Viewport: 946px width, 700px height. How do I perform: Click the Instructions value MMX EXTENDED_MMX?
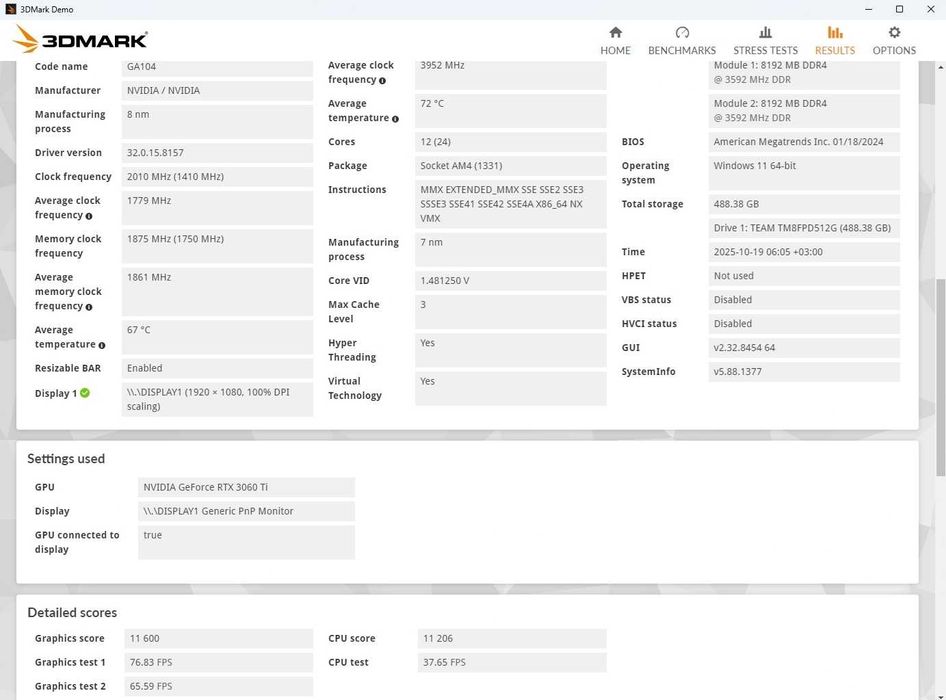510,204
